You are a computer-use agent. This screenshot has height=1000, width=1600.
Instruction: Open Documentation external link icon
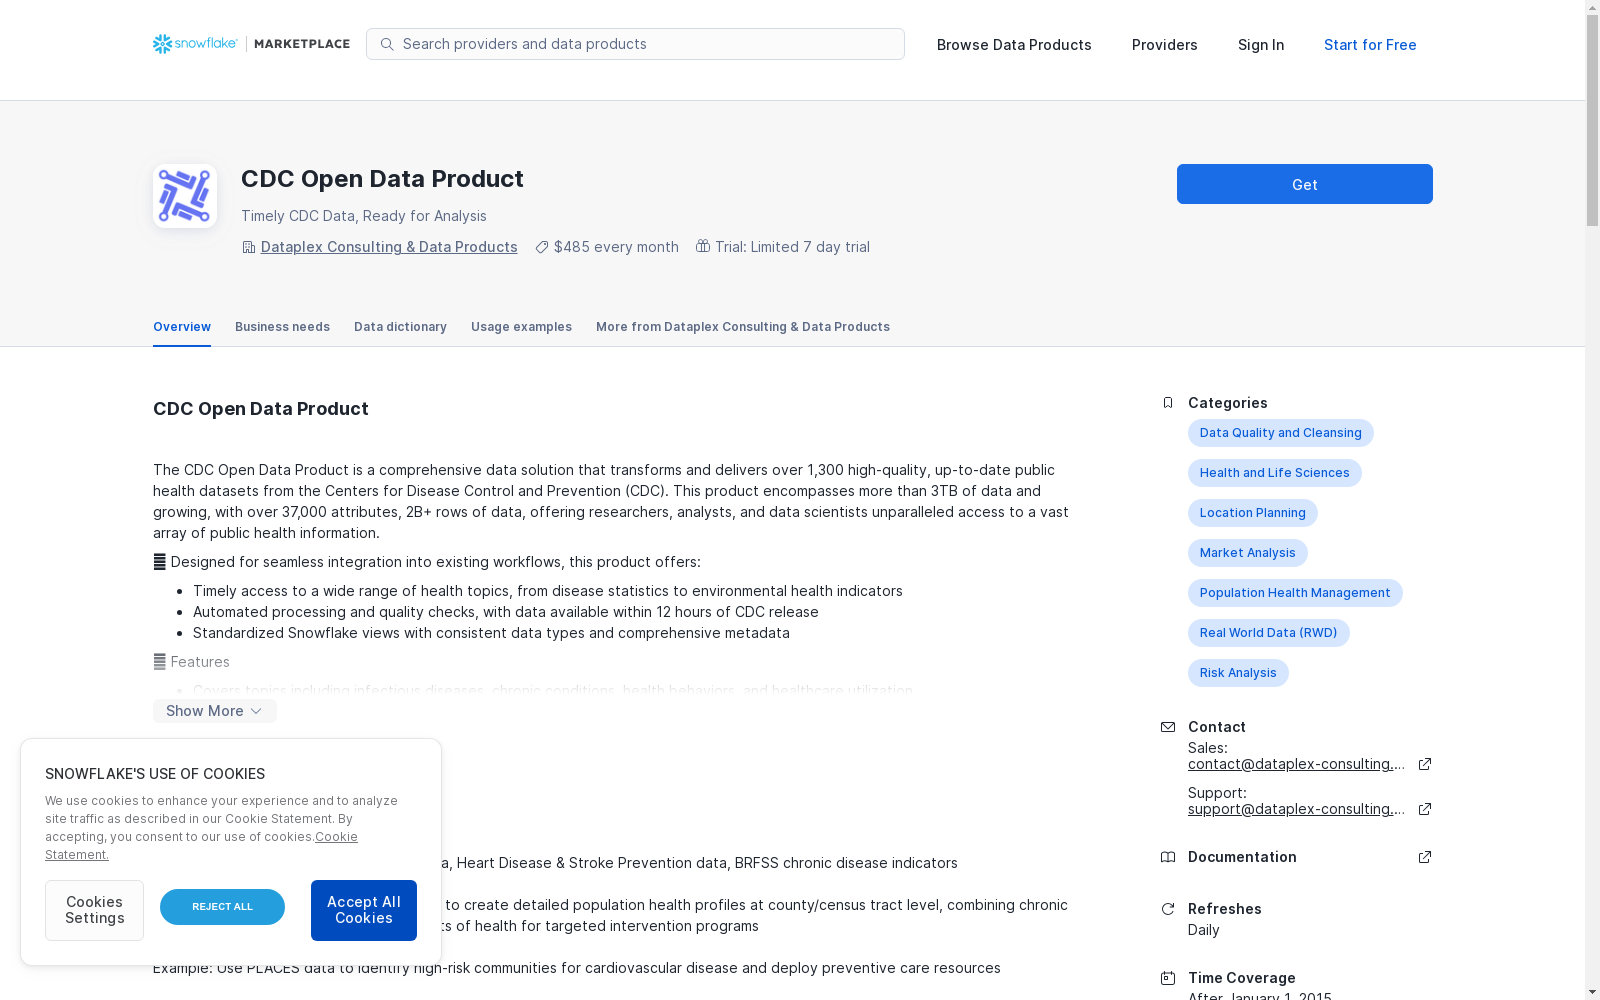1425,857
